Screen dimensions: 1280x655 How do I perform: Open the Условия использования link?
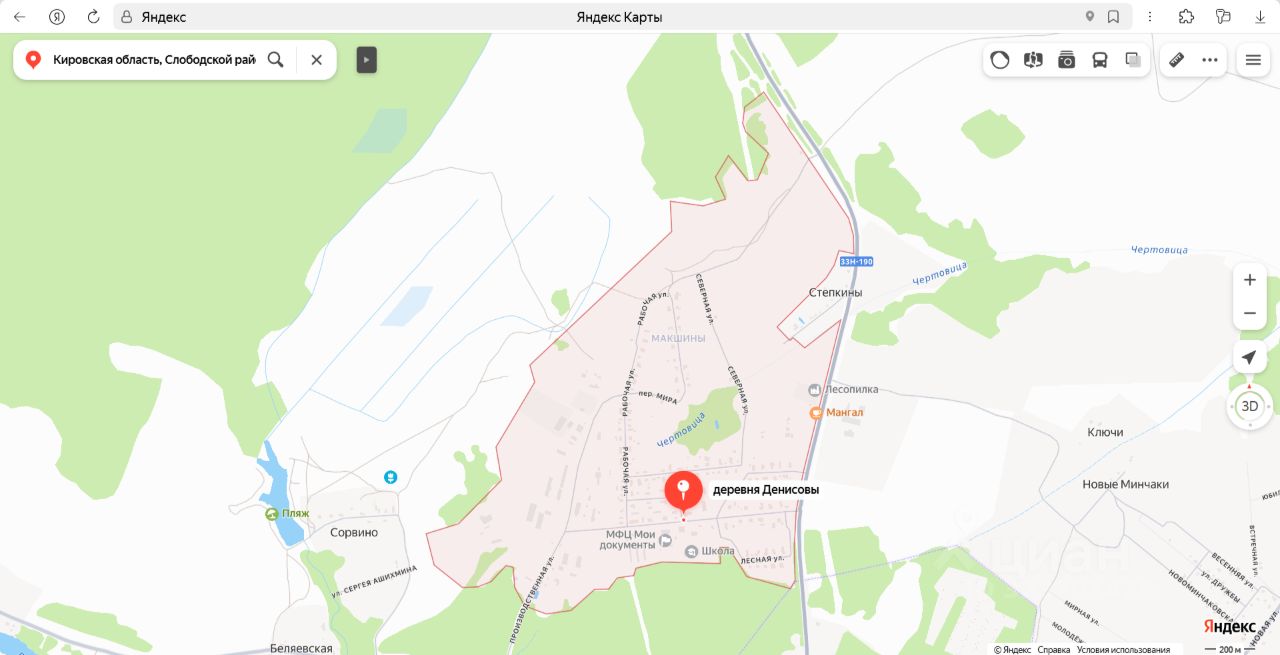click(1123, 650)
